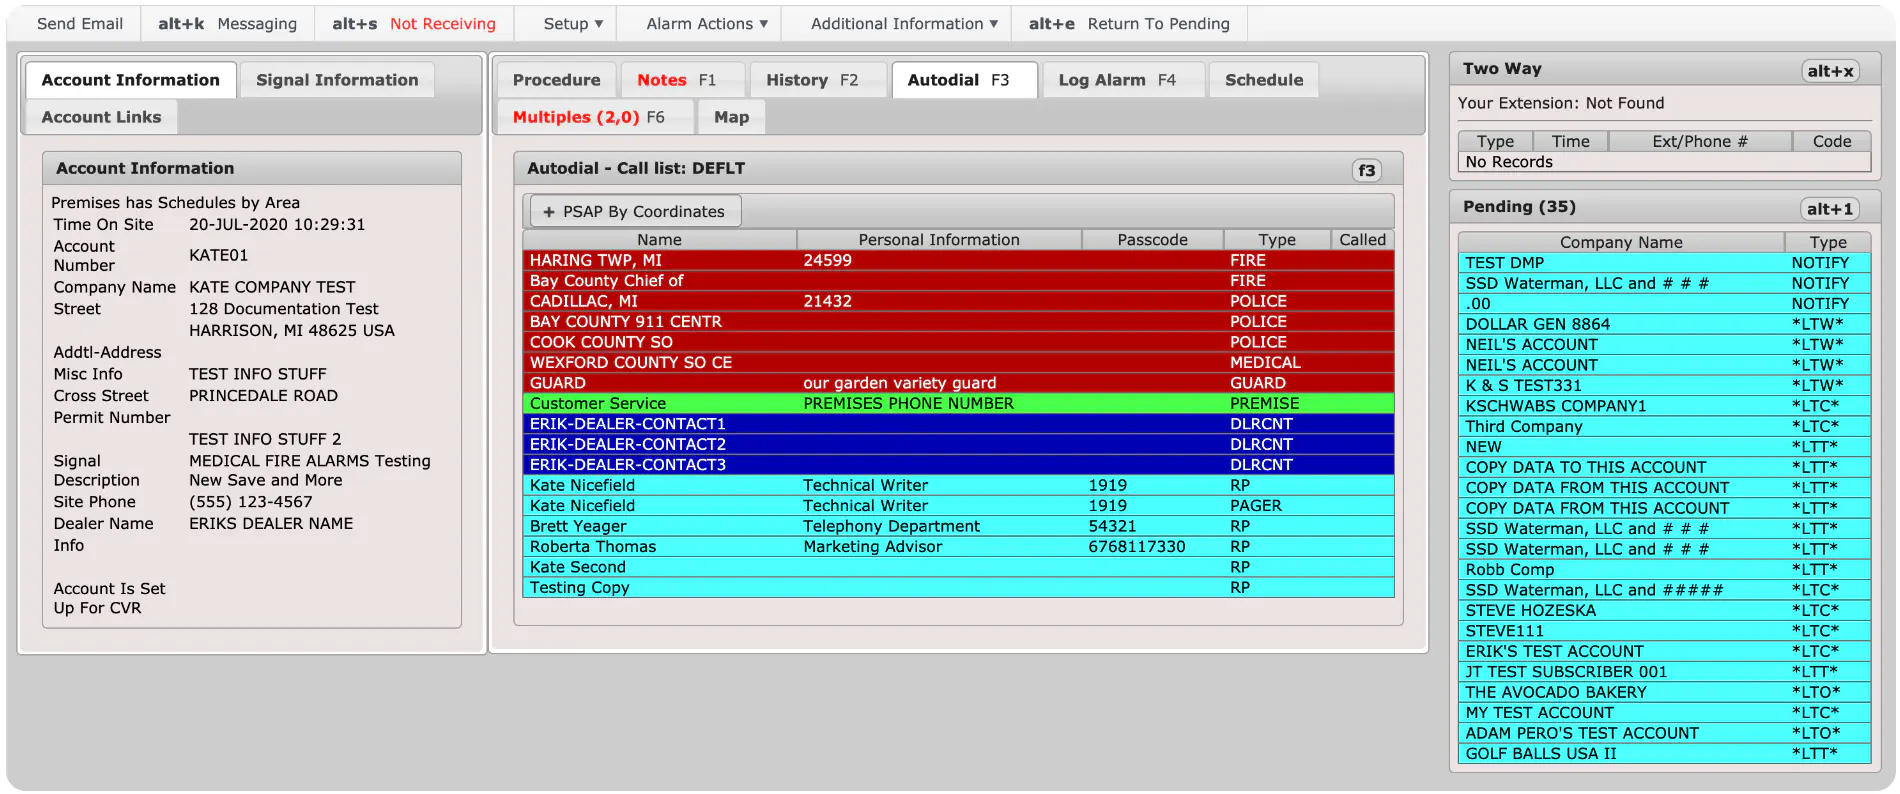Switch to the Account Information tab

(131, 80)
